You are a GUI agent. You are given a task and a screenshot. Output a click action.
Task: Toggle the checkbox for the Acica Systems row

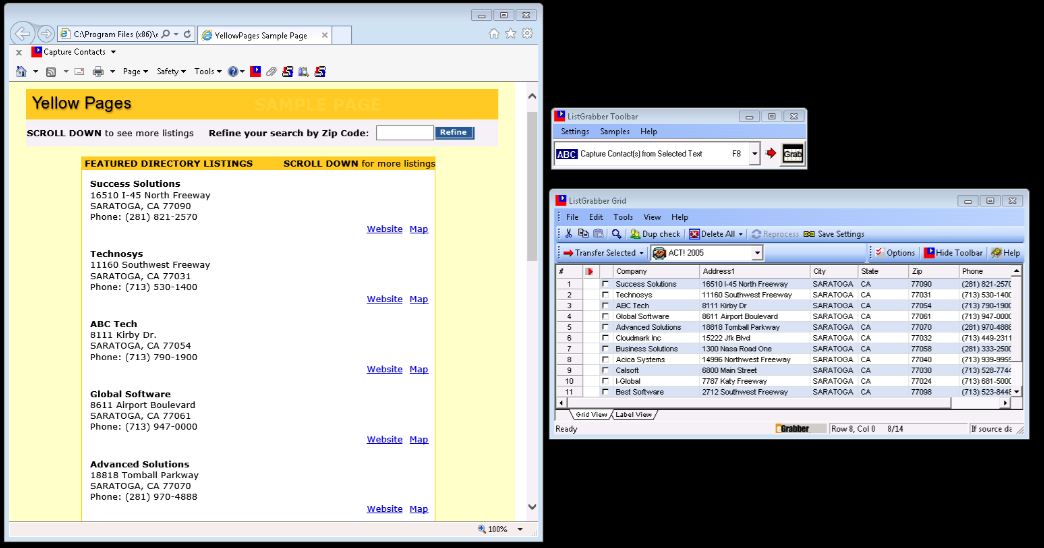pyautogui.click(x=605, y=360)
